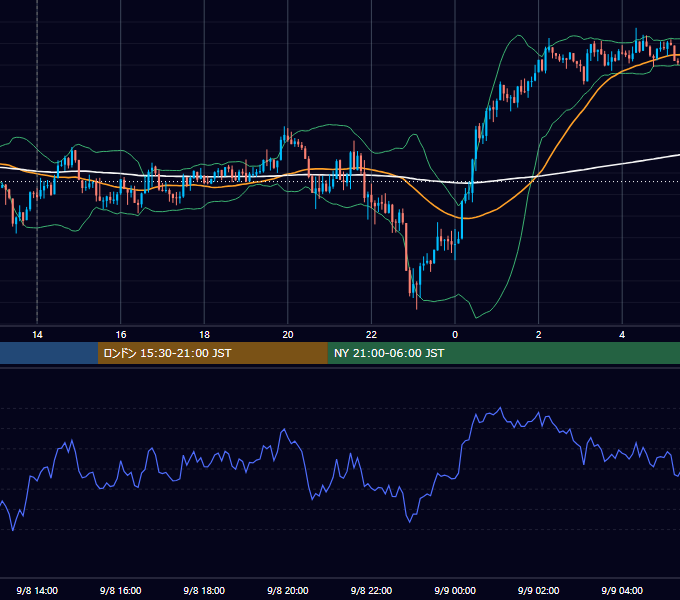
Task: Click the NY 21:00-06:00 JST session bar
Action: [x=503, y=353]
